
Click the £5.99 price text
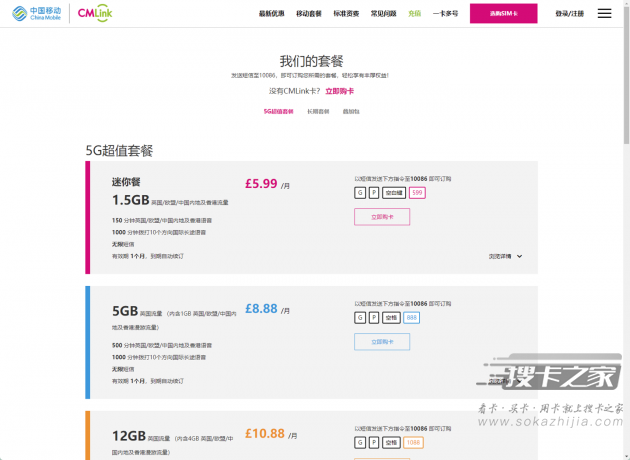pyautogui.click(x=261, y=184)
